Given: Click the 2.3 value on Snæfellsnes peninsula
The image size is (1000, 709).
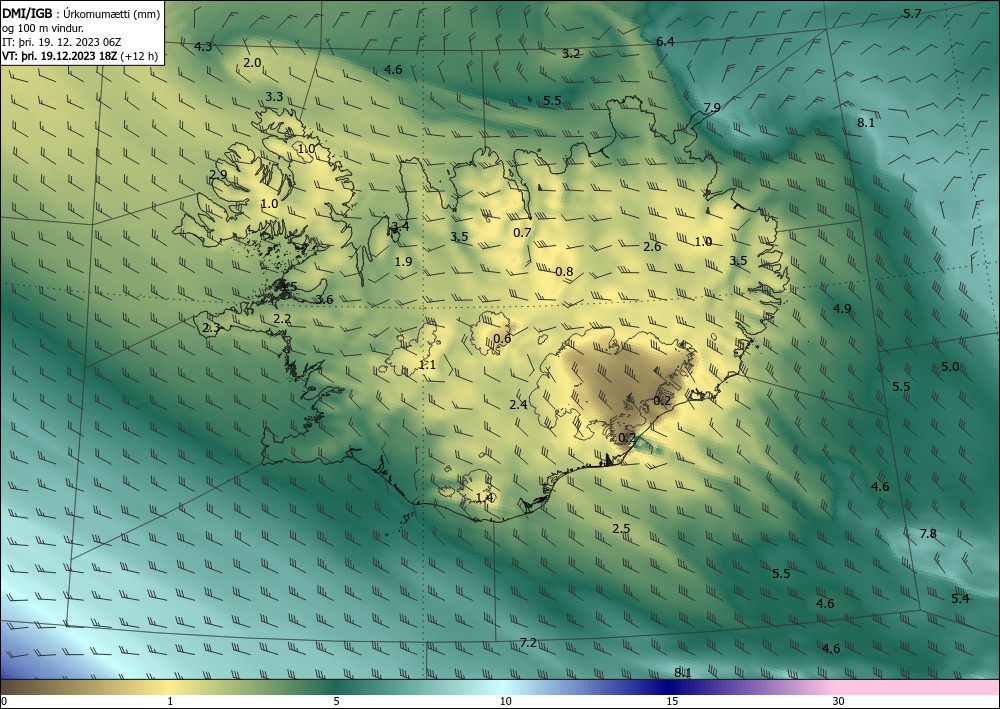Looking at the screenshot, I should click(212, 328).
